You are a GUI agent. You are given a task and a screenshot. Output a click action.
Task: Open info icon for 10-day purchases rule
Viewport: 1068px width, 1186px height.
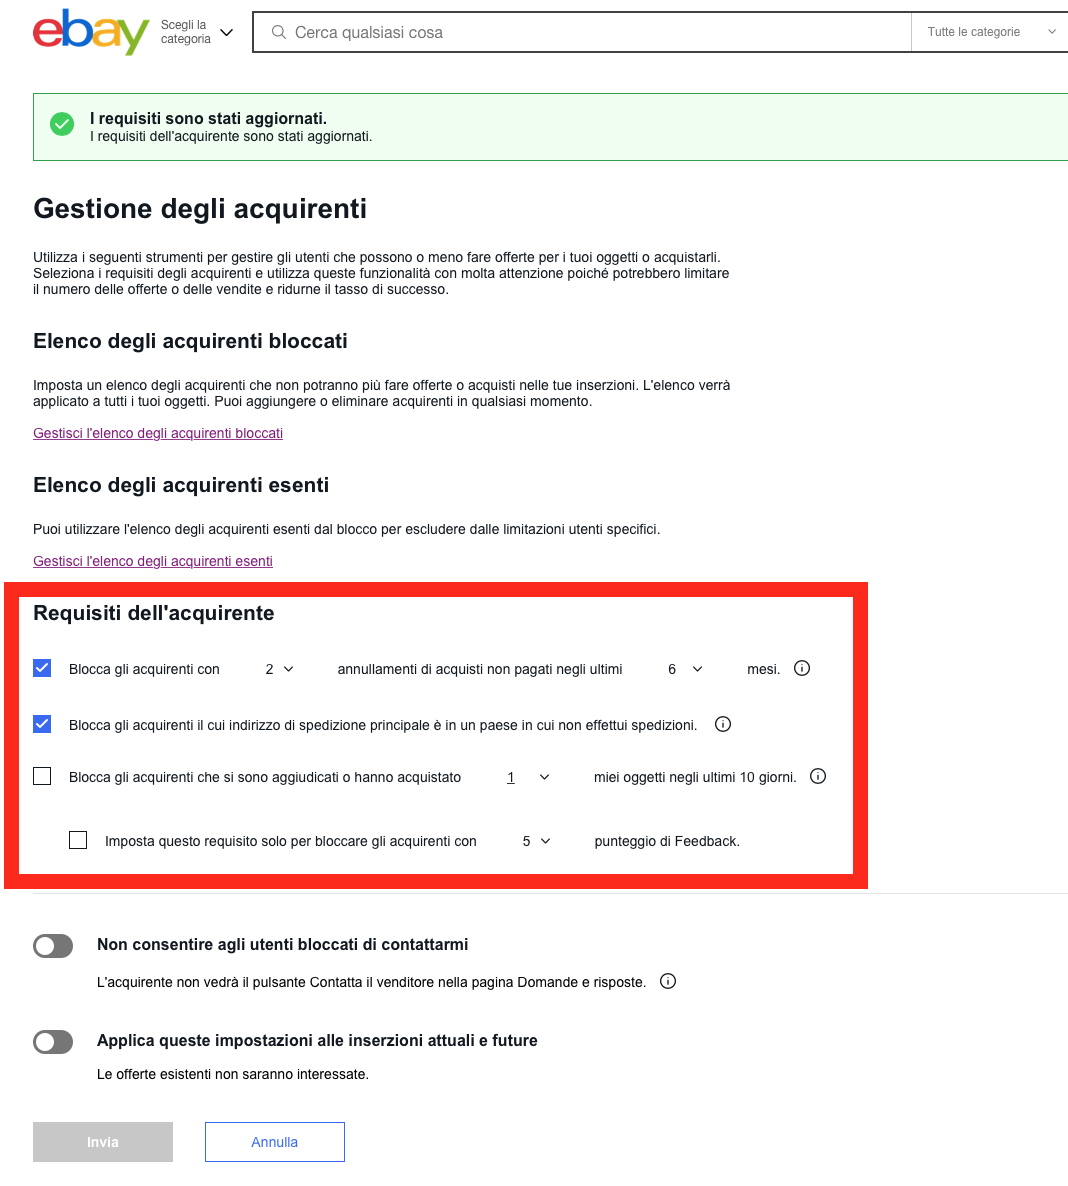pos(818,776)
